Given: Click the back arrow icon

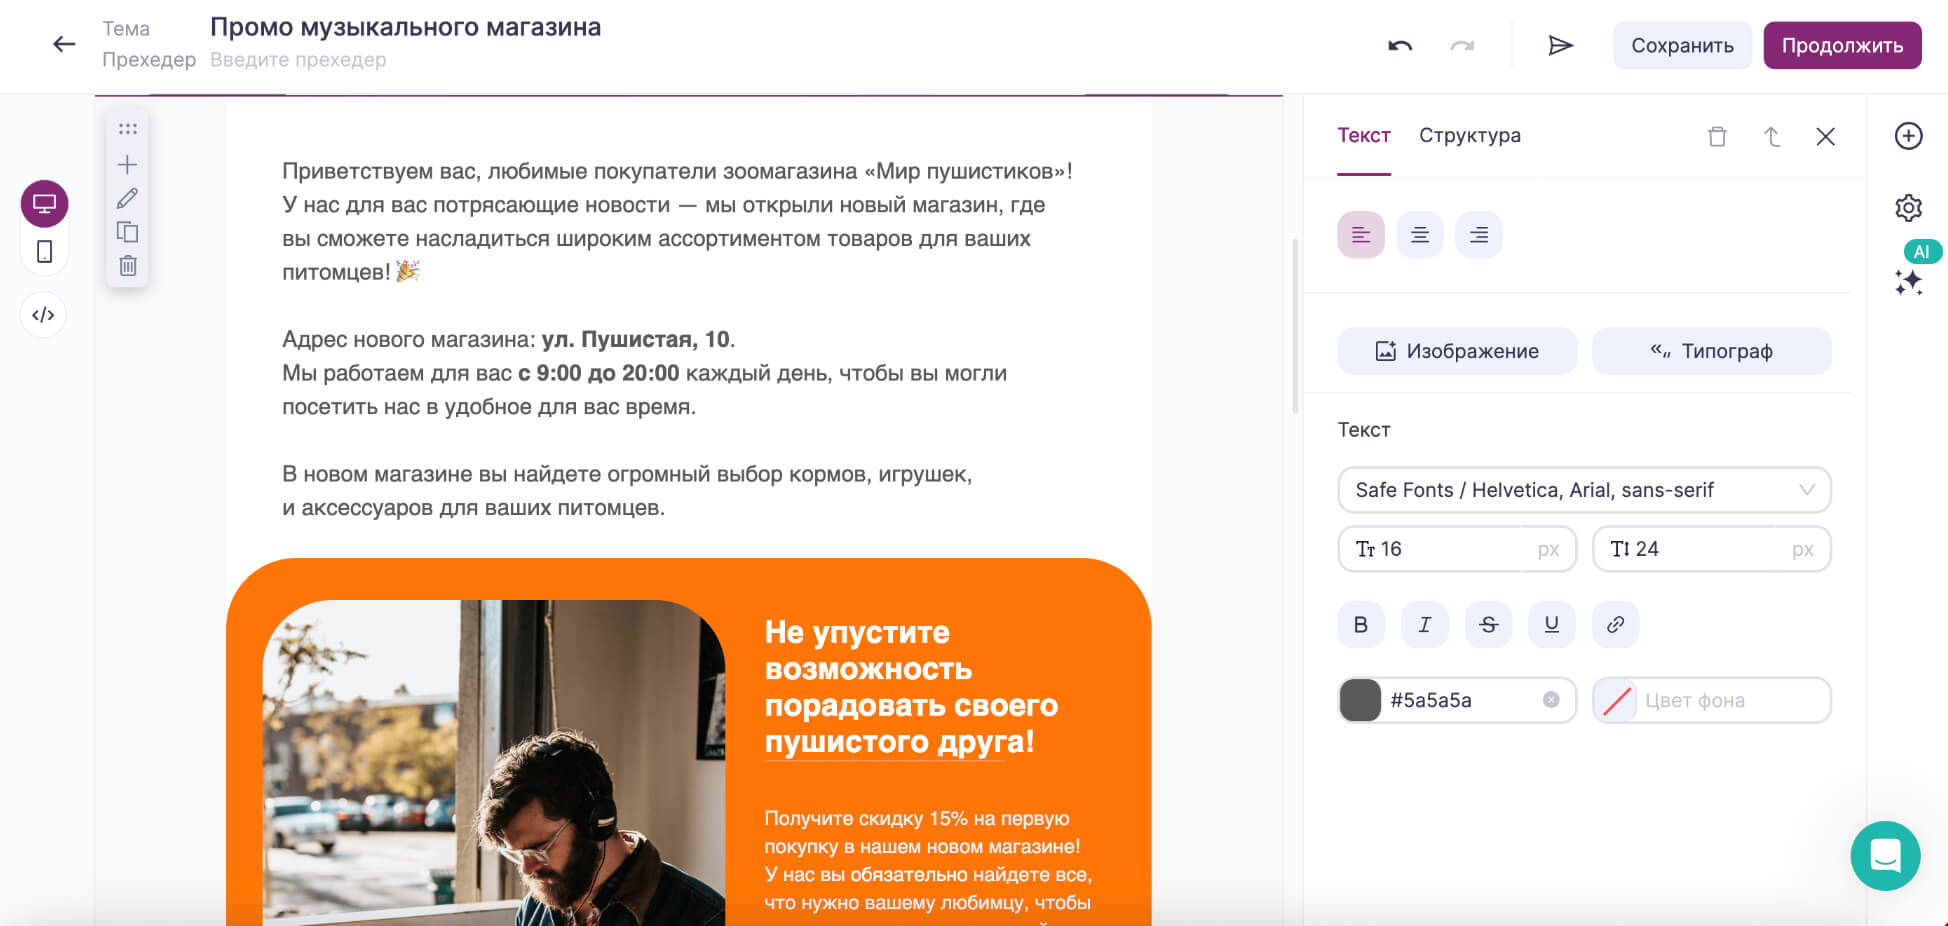Looking at the screenshot, I should pyautogui.click(x=64, y=44).
